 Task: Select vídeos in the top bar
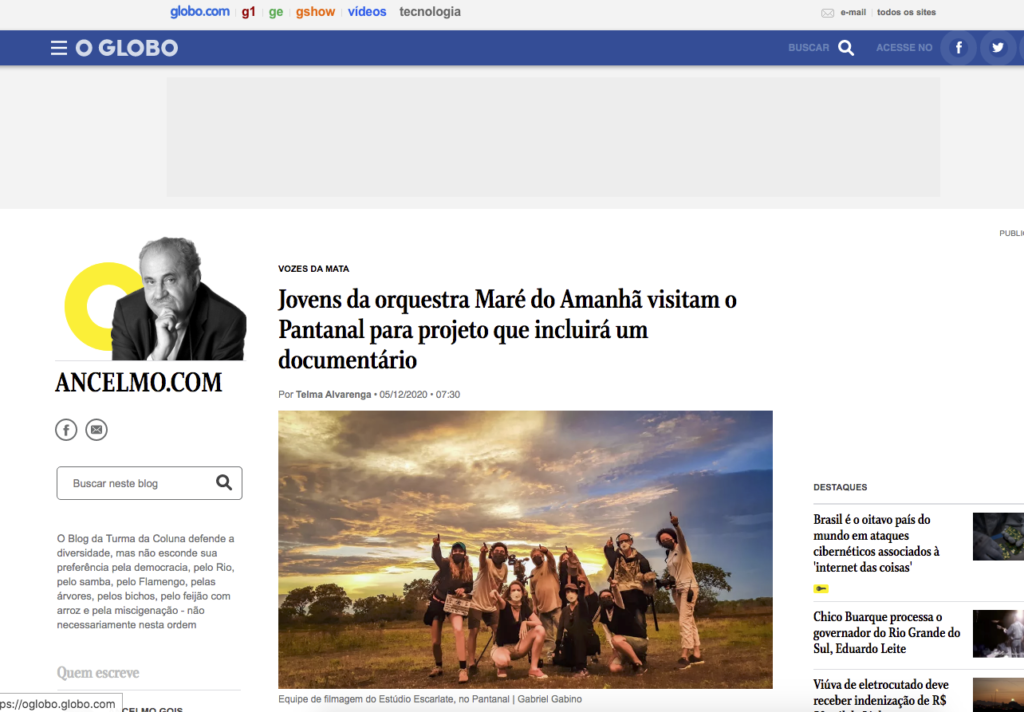pyautogui.click(x=367, y=12)
